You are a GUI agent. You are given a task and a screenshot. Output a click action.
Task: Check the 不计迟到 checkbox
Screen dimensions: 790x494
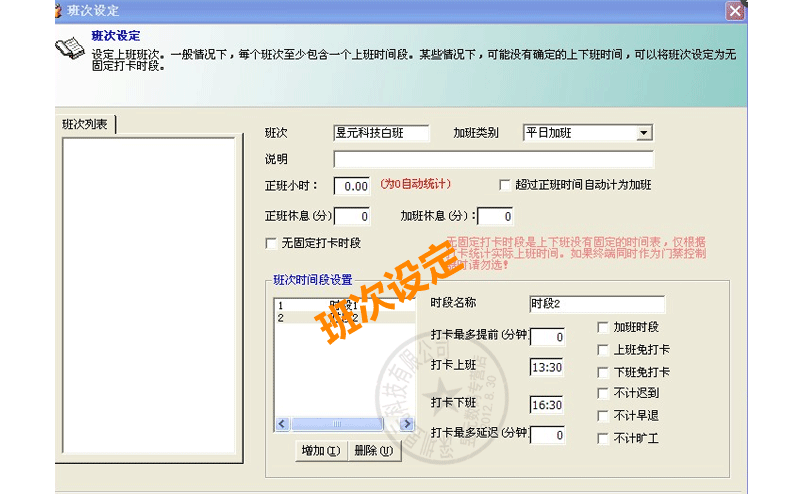pyautogui.click(x=603, y=393)
